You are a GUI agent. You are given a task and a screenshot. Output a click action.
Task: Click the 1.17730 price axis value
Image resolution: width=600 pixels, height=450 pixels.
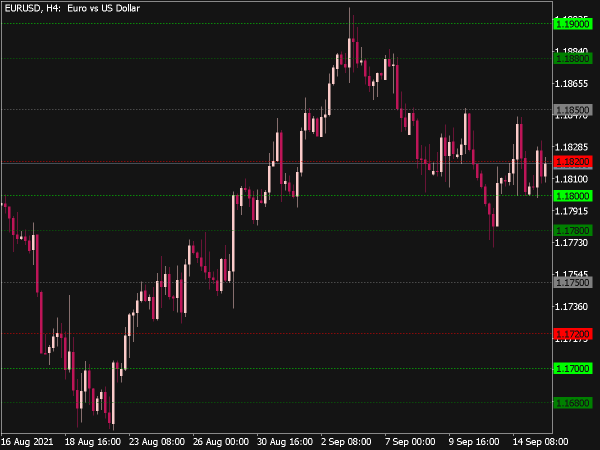[x=571, y=243]
